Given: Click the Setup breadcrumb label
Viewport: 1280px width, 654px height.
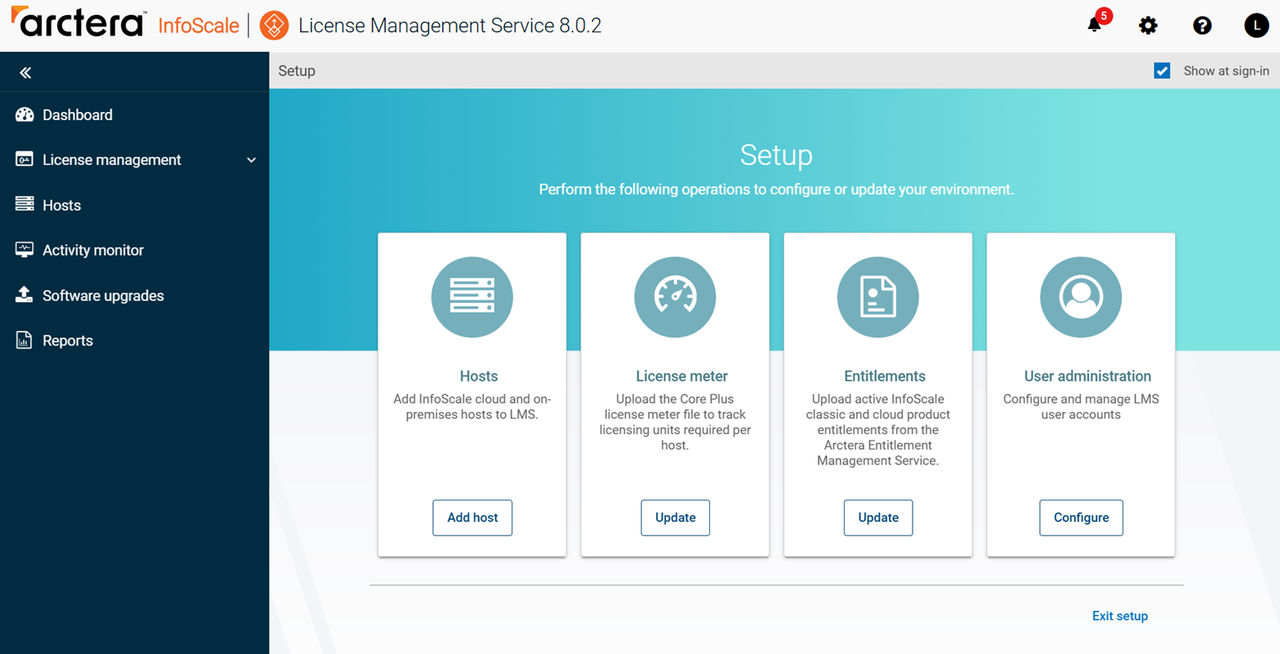Looking at the screenshot, I should click(x=297, y=71).
